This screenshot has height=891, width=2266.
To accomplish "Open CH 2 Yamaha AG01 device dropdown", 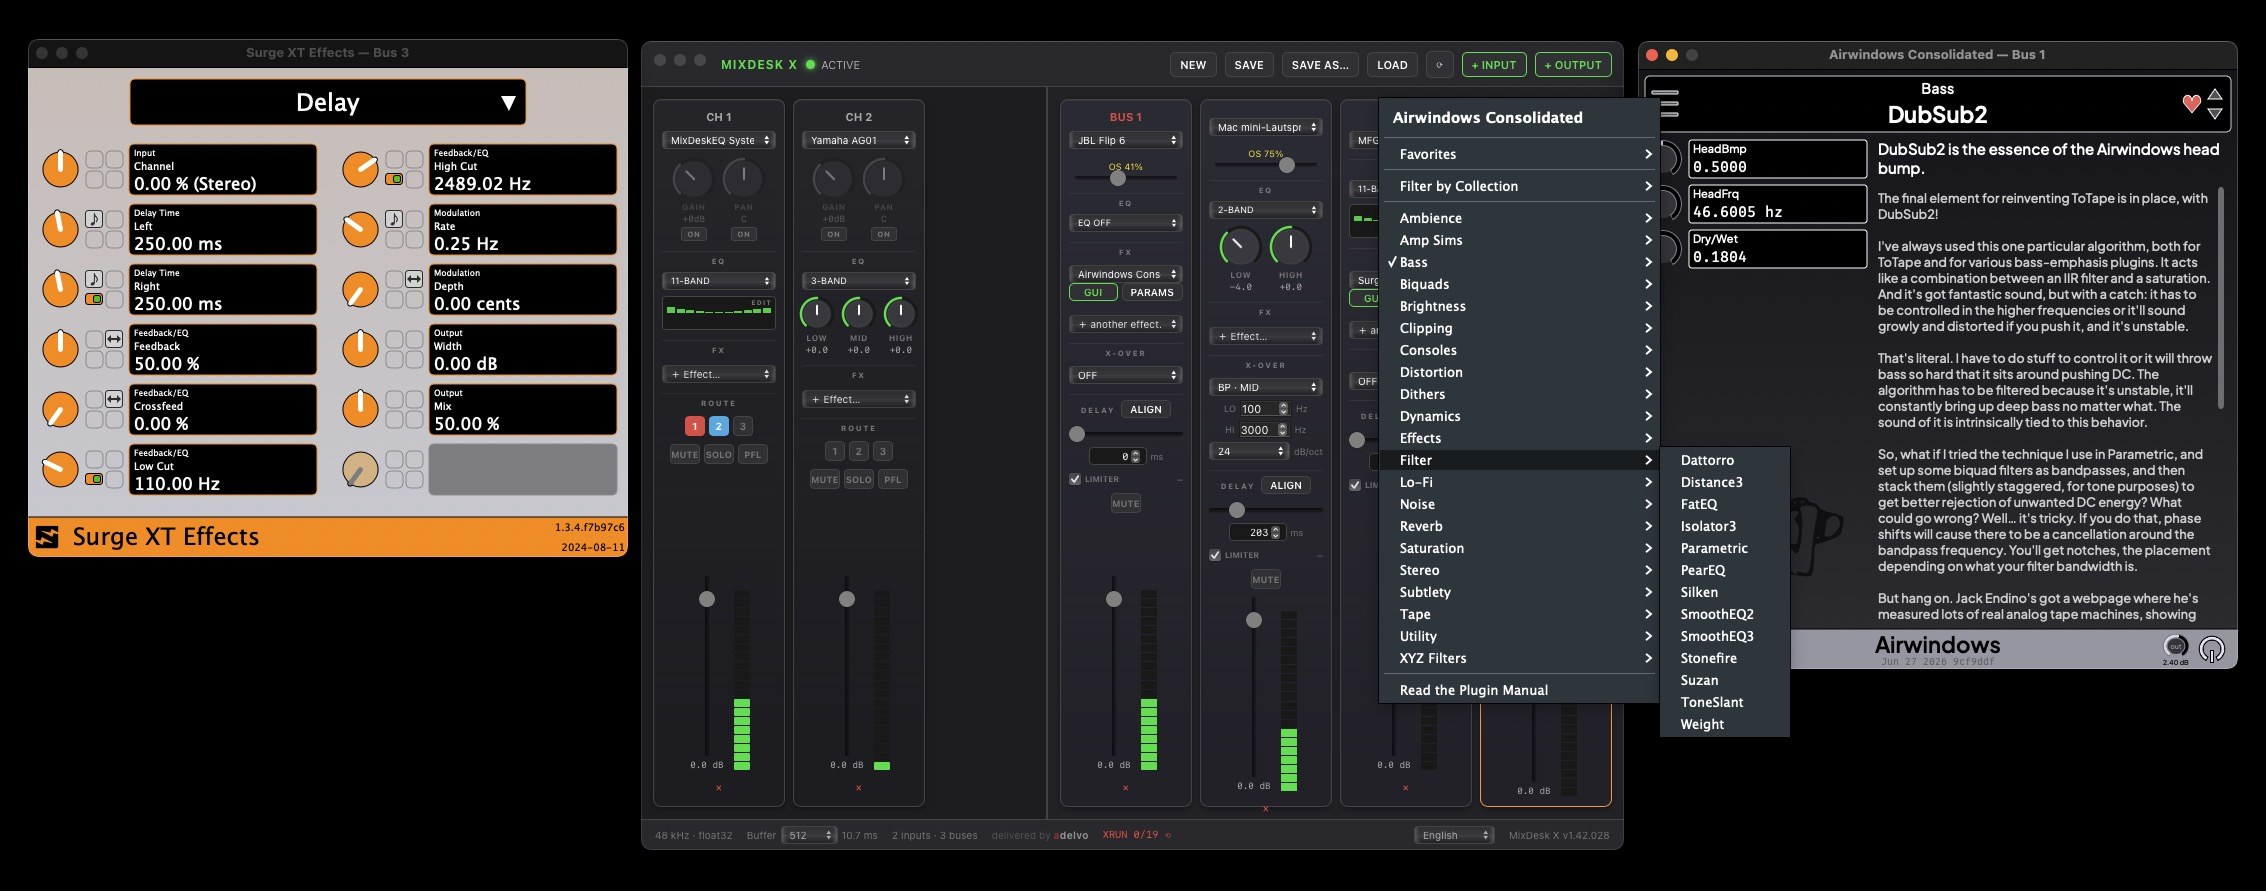I will [x=858, y=140].
